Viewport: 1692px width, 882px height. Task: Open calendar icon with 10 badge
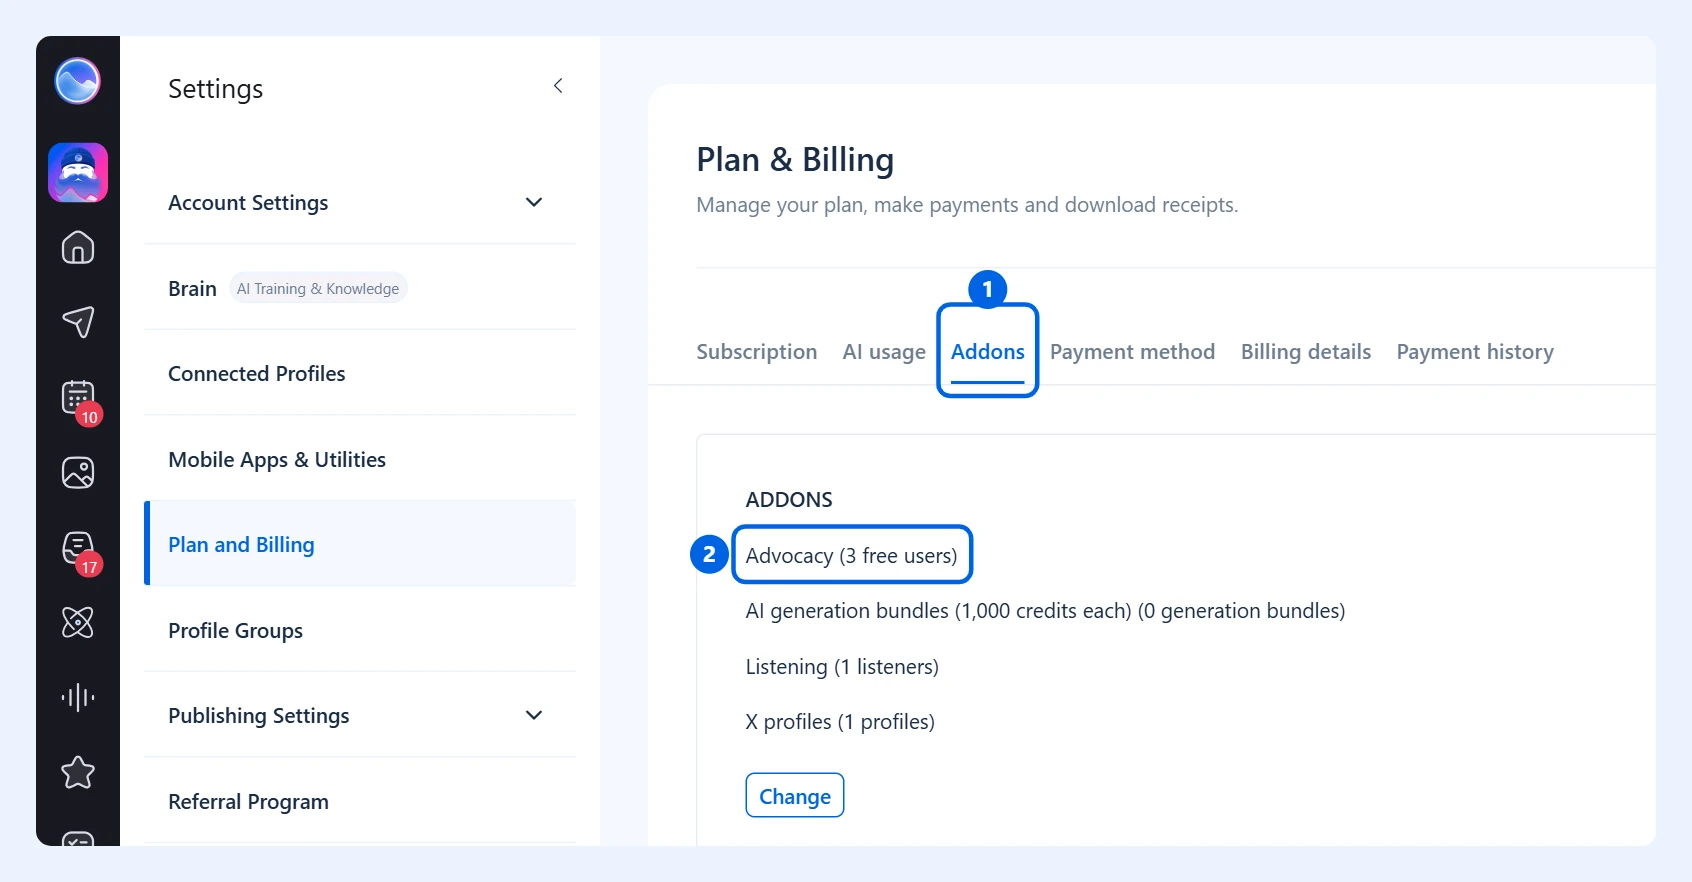[78, 398]
